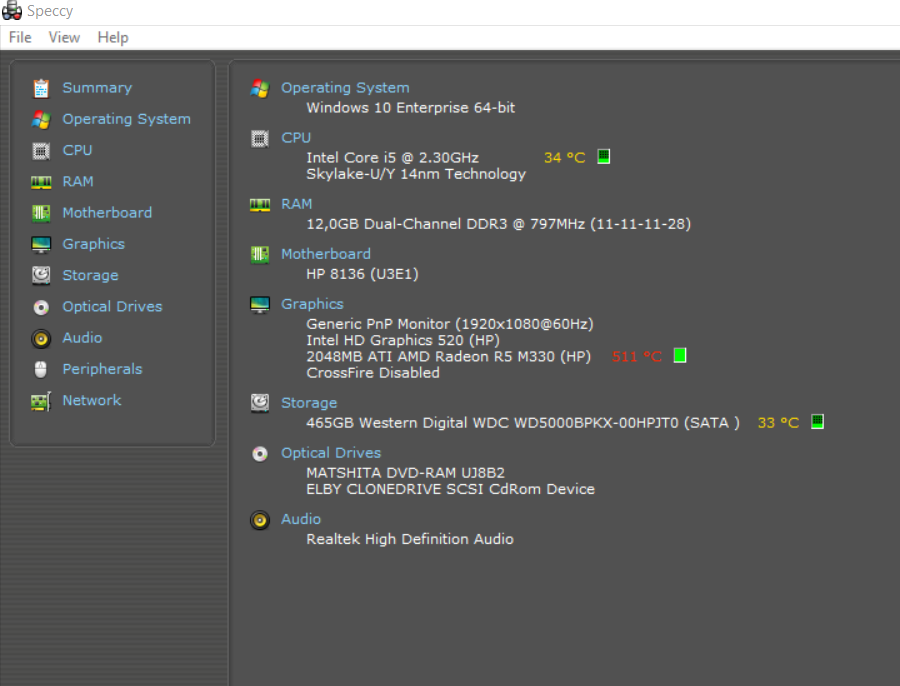The width and height of the screenshot is (900, 686).
Task: Click the Network card icon in sidebar
Action: tap(41, 401)
